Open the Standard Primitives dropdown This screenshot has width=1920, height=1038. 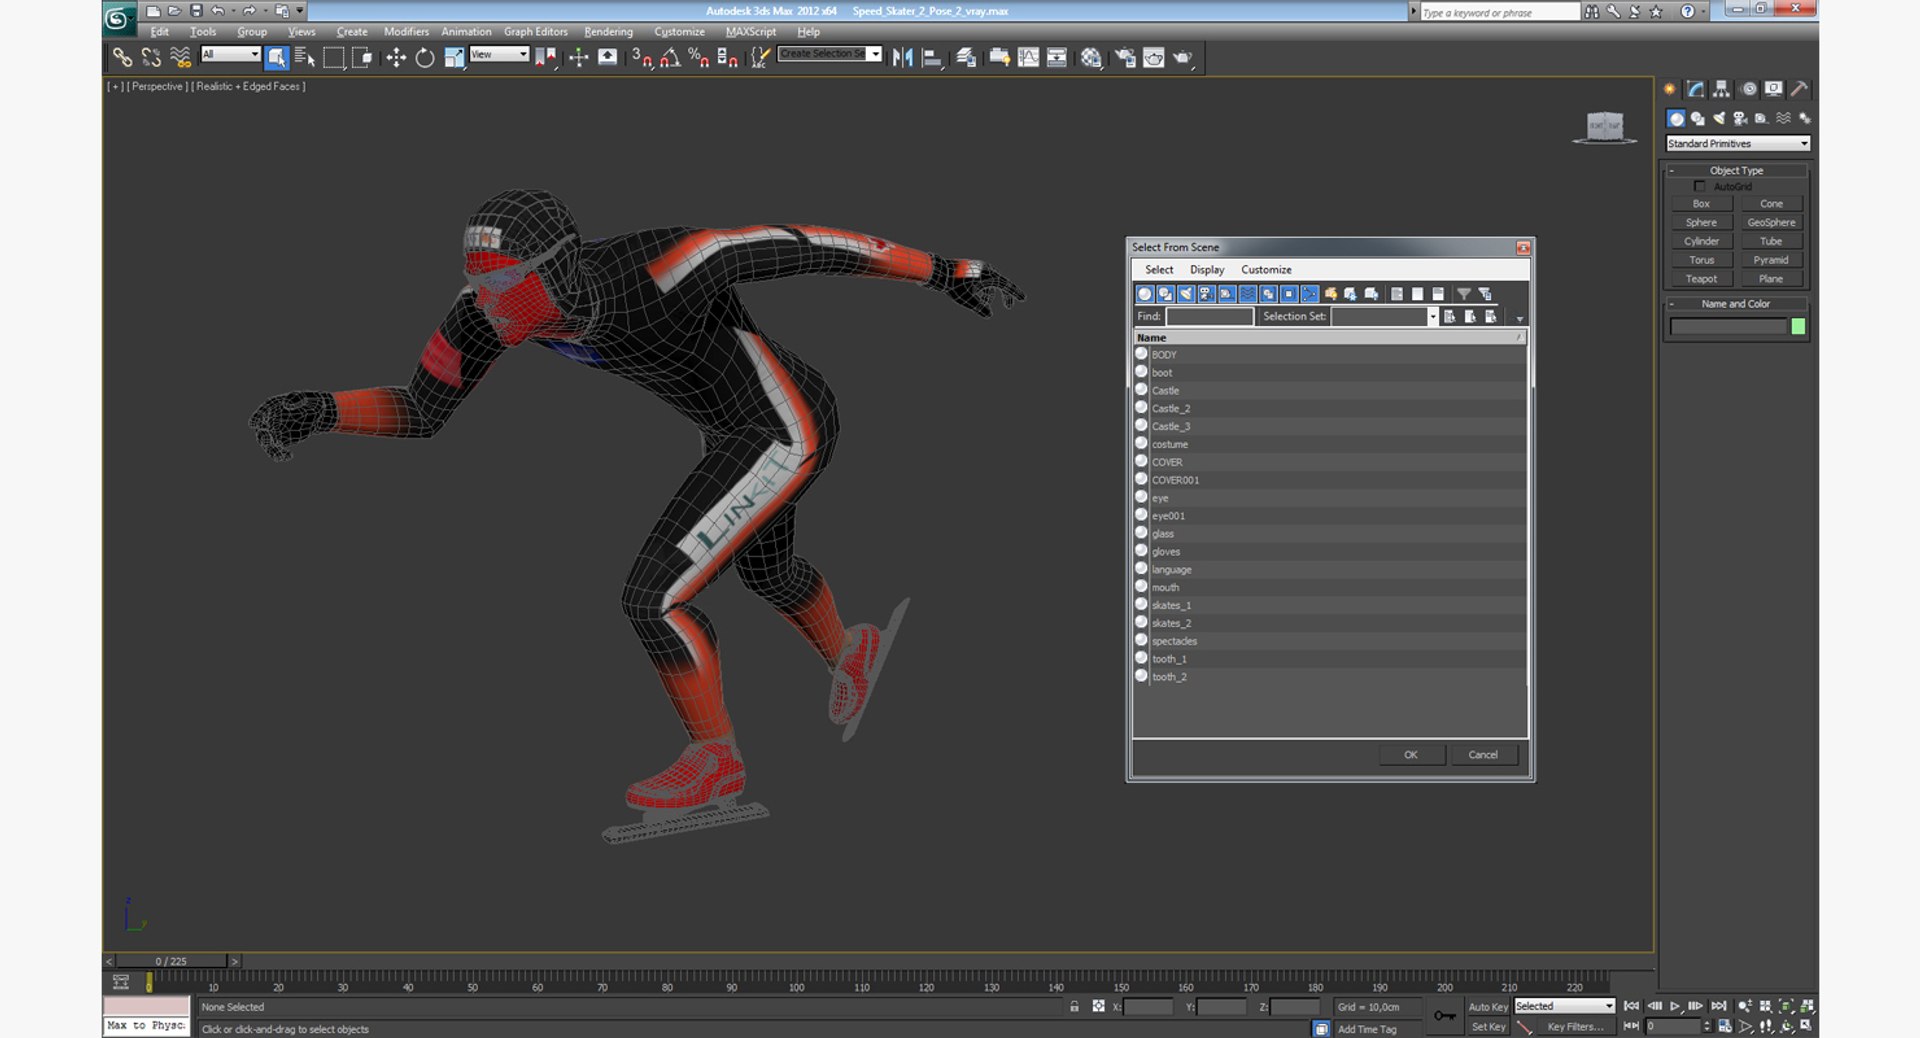[1738, 144]
